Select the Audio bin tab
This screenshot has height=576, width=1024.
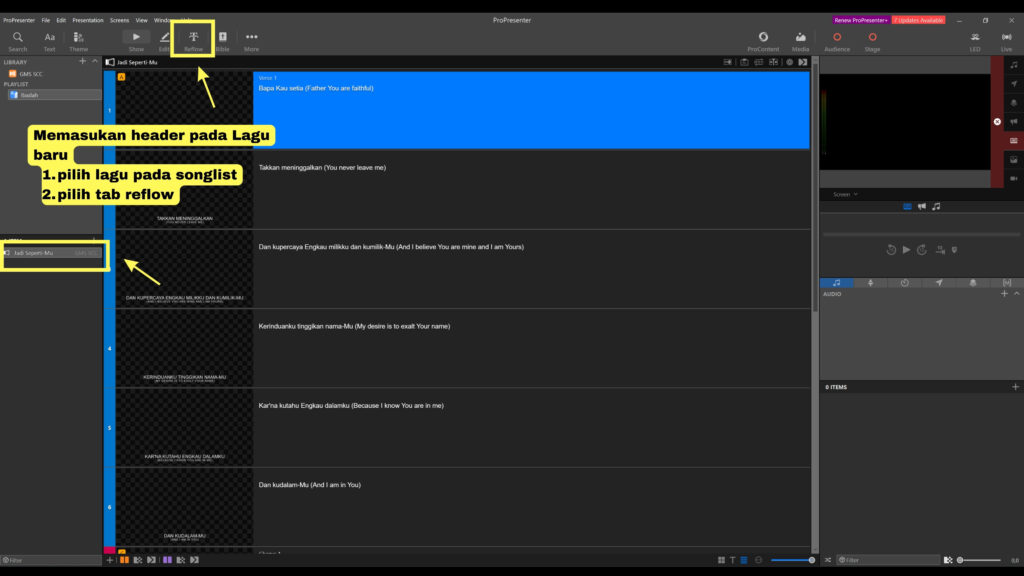[837, 283]
